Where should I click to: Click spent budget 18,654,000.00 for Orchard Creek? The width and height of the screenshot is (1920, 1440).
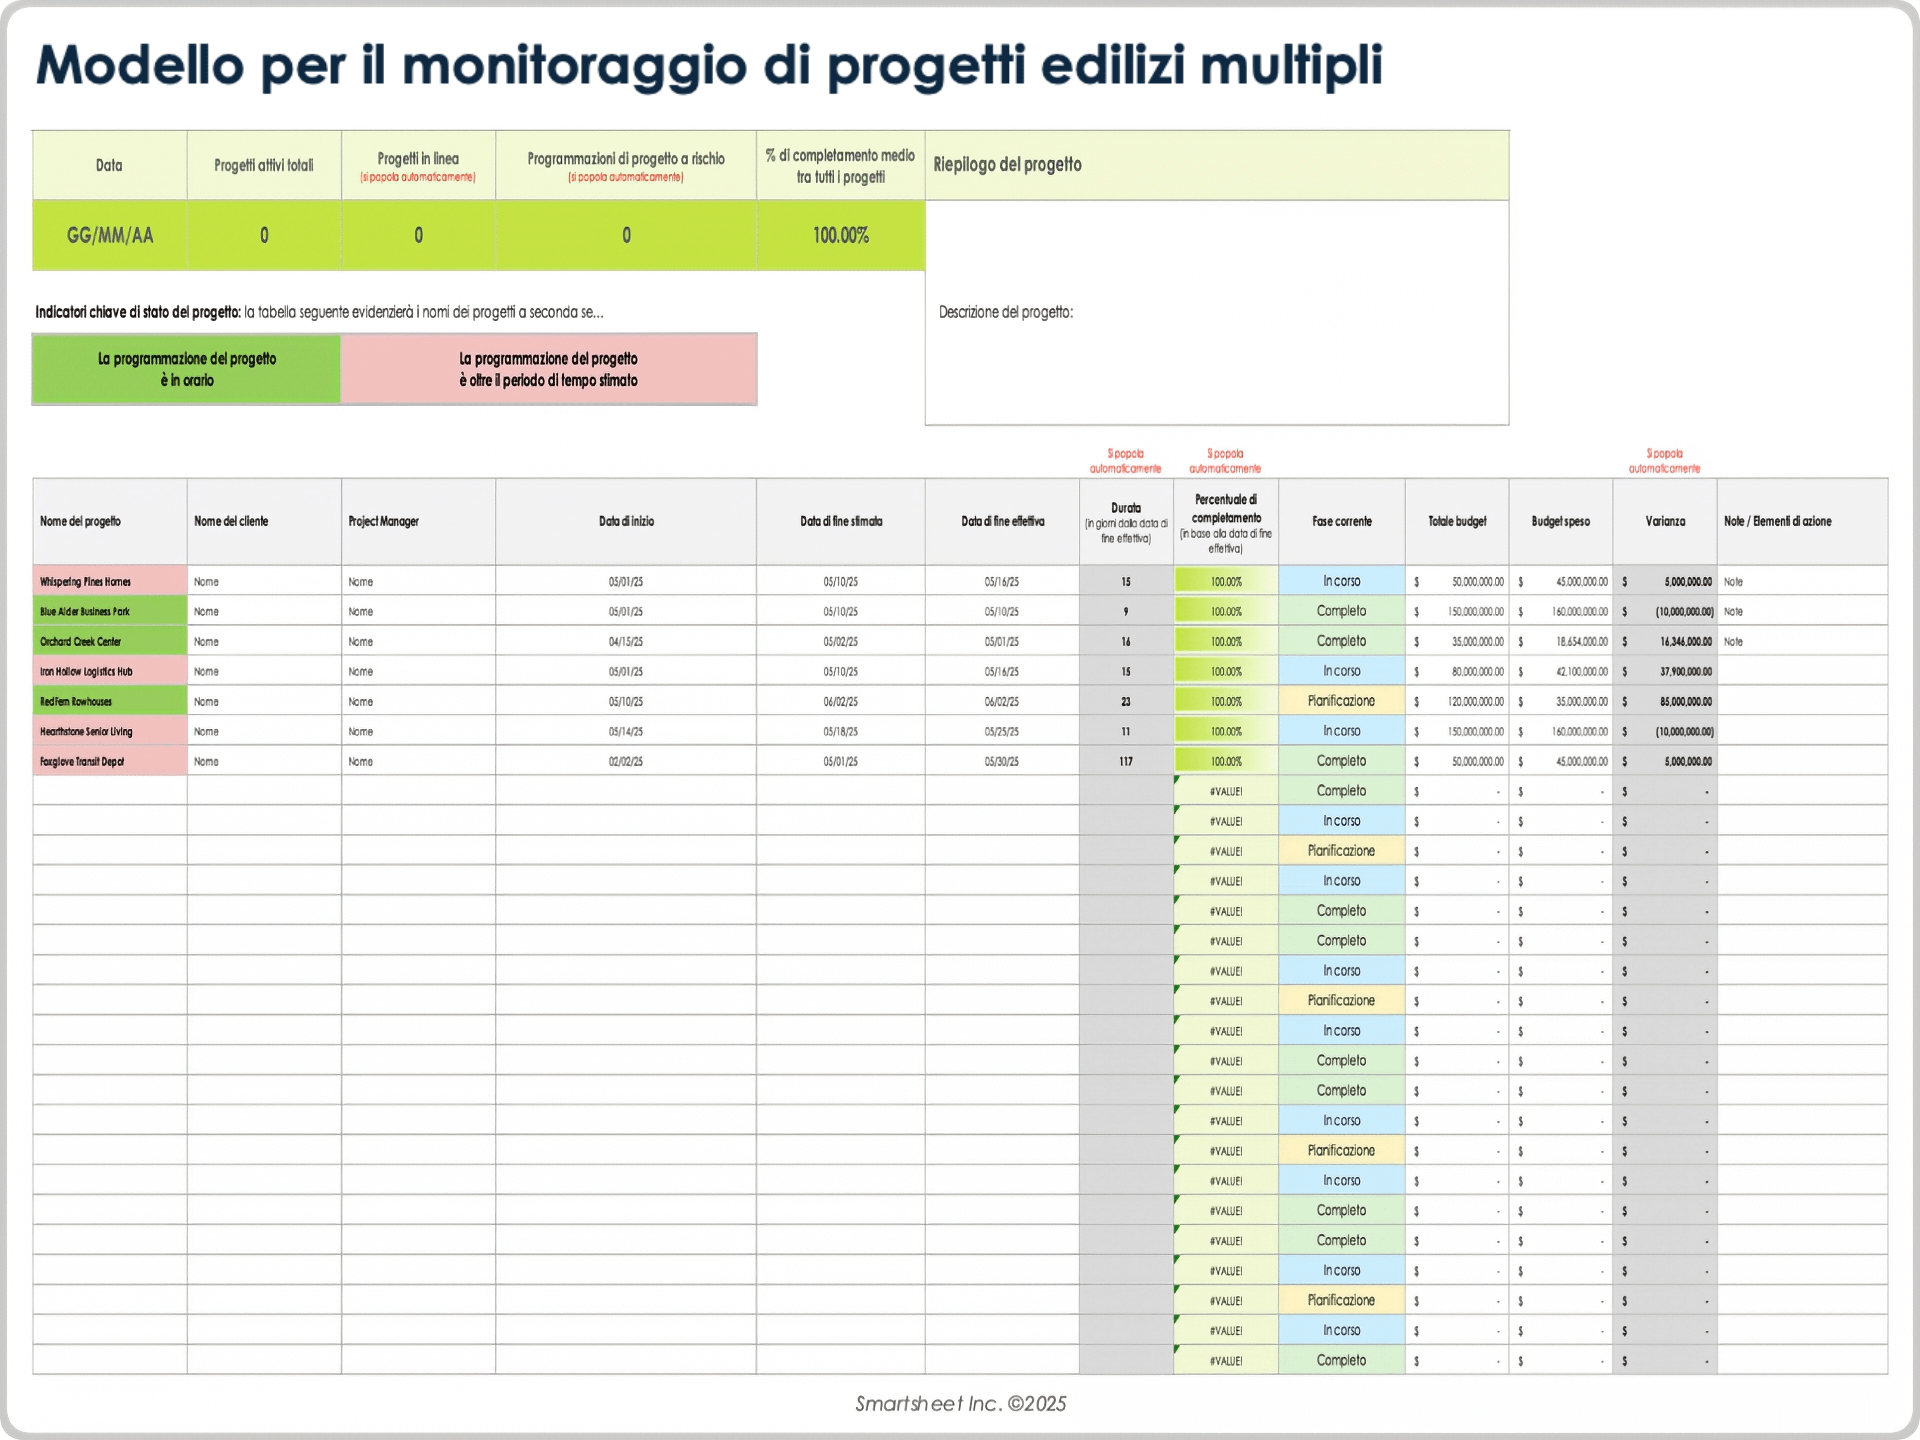tap(1561, 641)
